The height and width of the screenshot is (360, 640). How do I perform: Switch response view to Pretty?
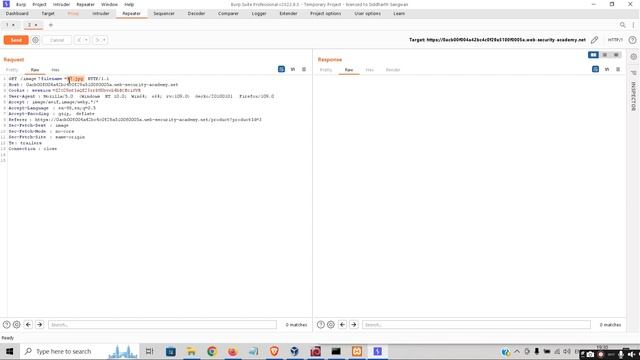pos(326,70)
